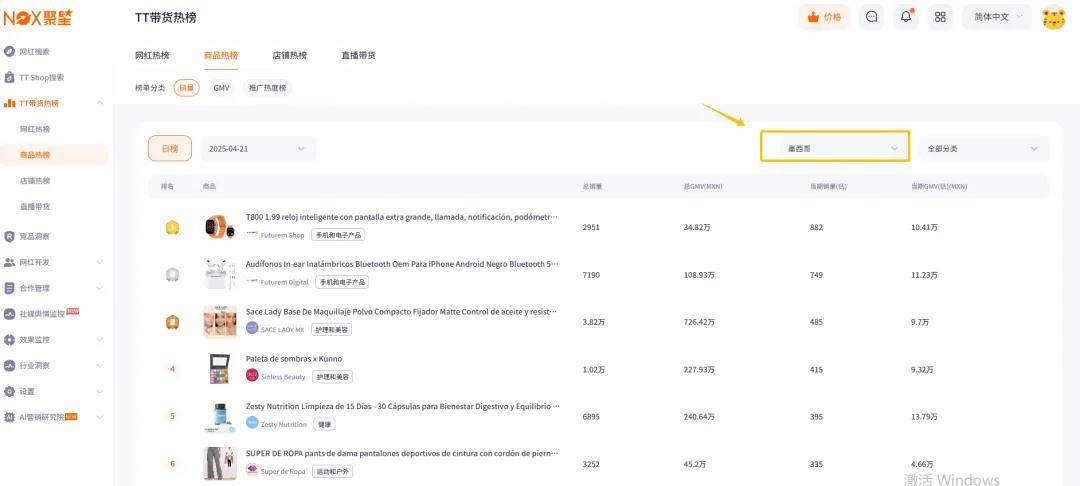Click the 价格 pricing button
This screenshot has height=486, width=1080.
[x=824, y=17]
